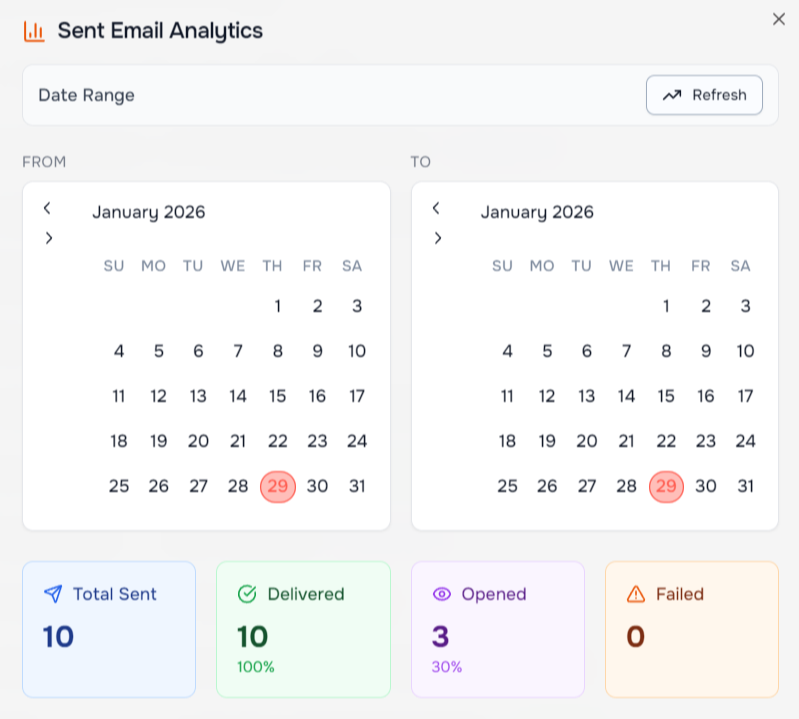
Task: Click the purple Opened eye icon
Action: (441, 594)
